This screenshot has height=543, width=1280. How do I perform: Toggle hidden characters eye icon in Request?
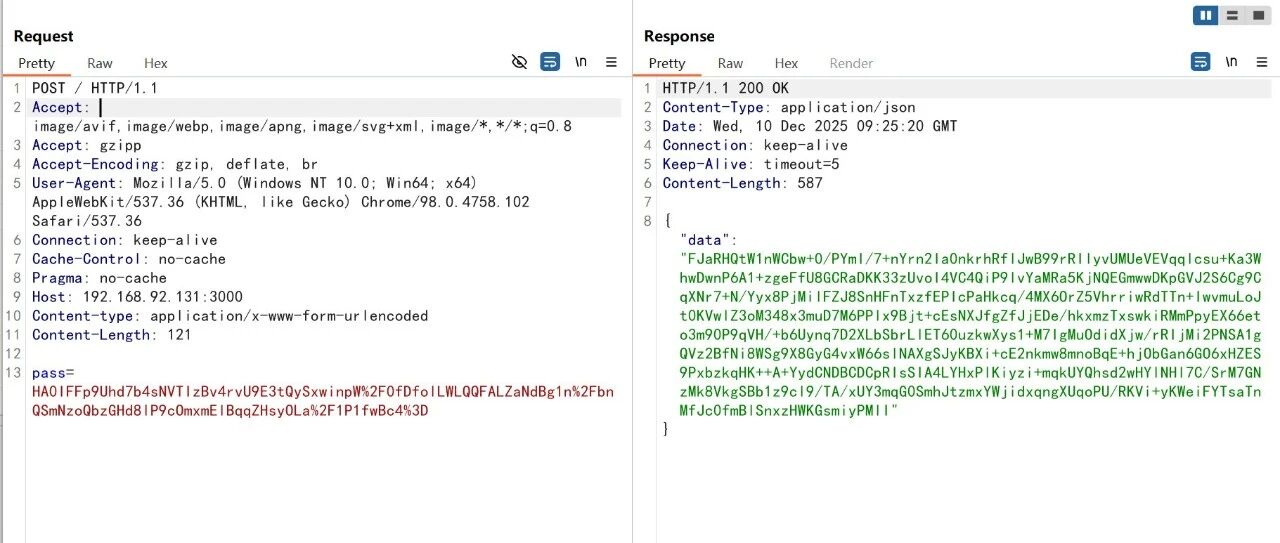(x=519, y=62)
